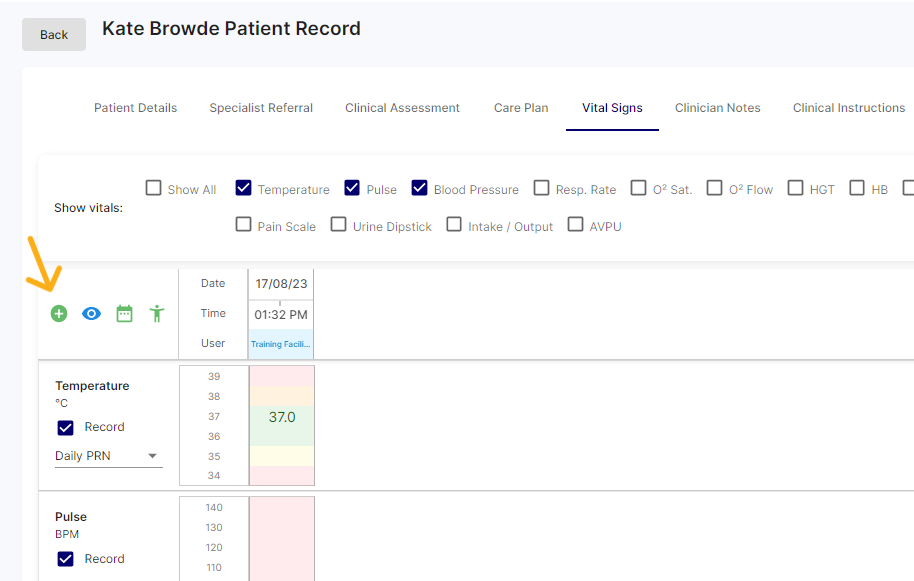The height and width of the screenshot is (581, 914).
Task: Enable the Show All checkbox
Action: (154, 188)
